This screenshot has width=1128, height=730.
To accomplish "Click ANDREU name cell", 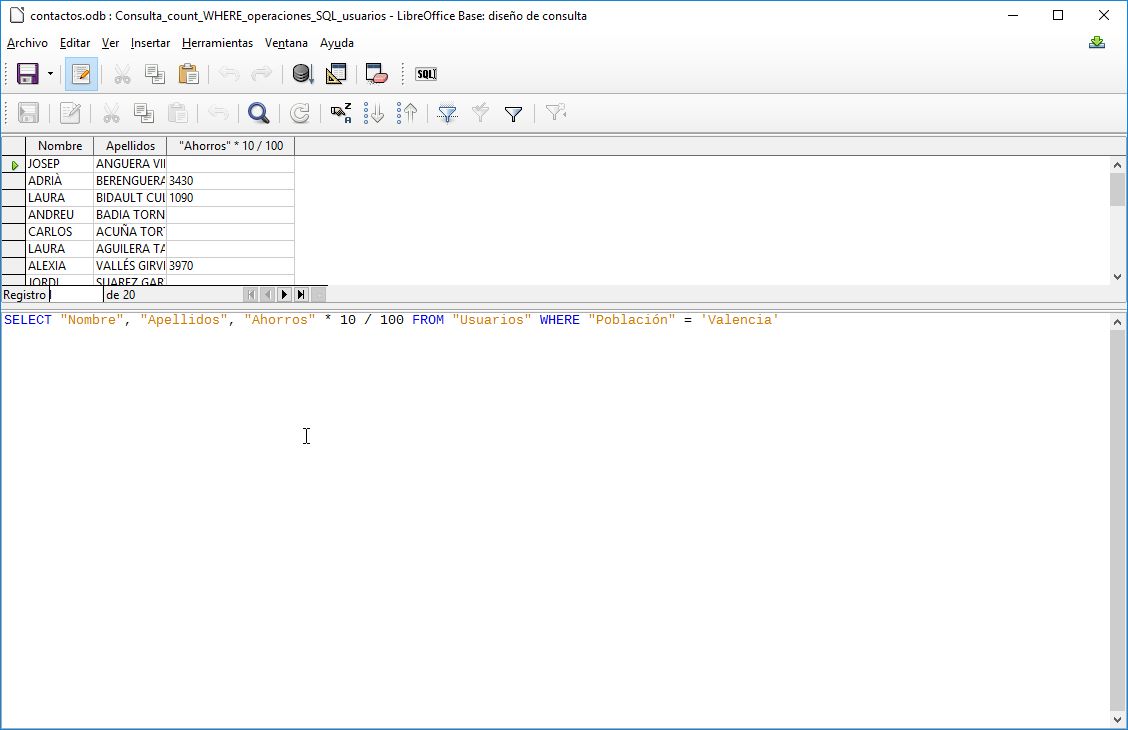I will [x=60, y=214].
